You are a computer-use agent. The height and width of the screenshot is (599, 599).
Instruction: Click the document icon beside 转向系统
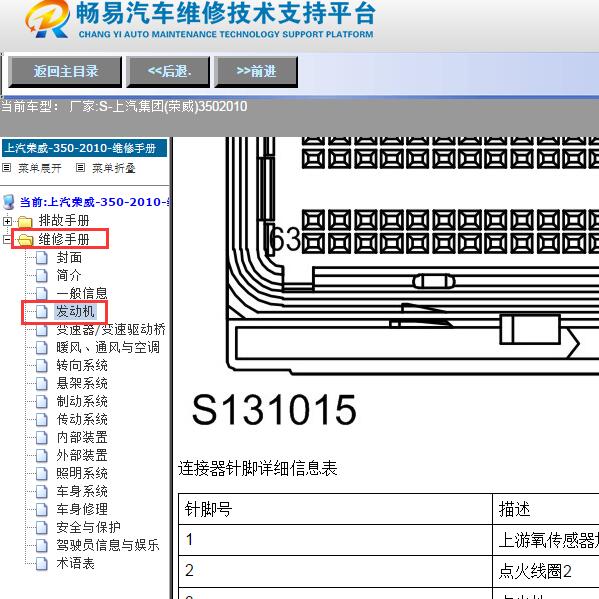click(x=42, y=366)
